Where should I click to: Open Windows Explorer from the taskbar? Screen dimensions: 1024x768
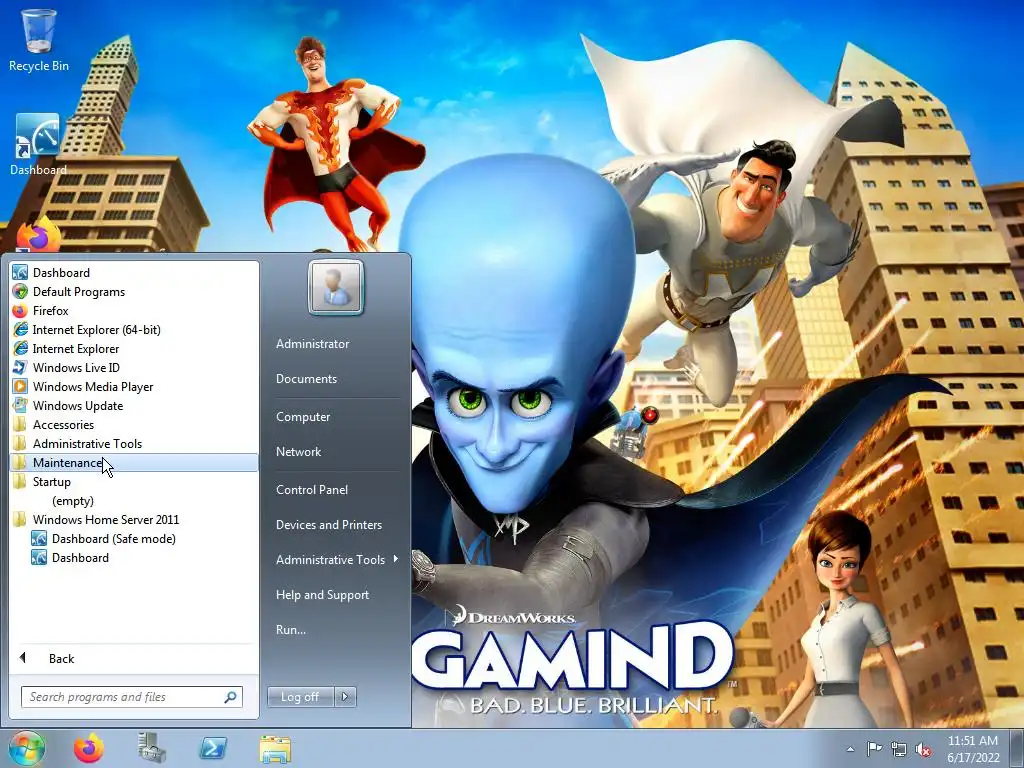tap(275, 749)
